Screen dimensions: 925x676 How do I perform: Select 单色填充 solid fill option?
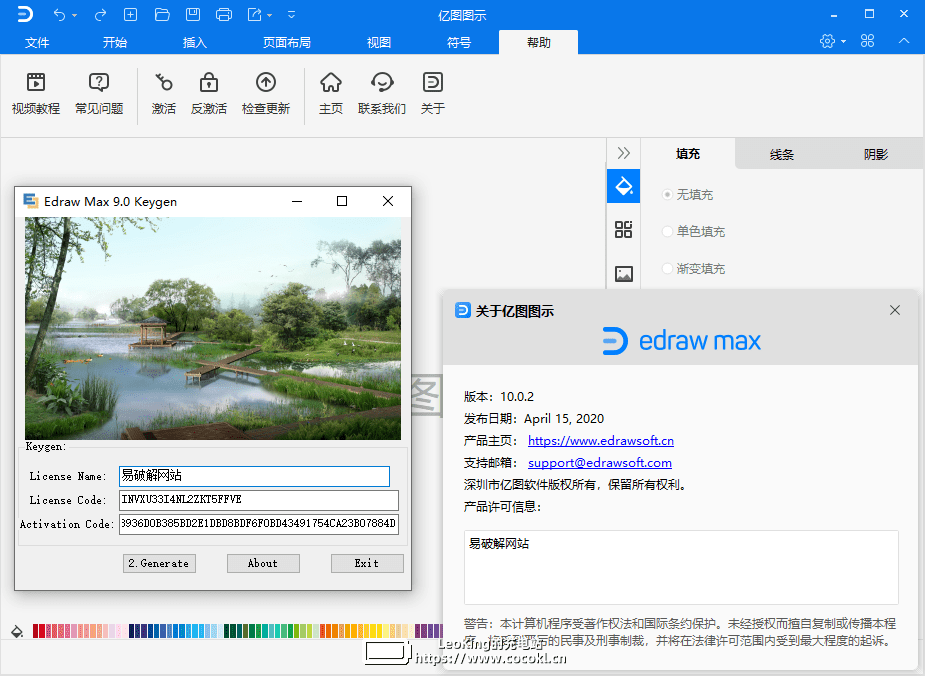tap(693, 231)
